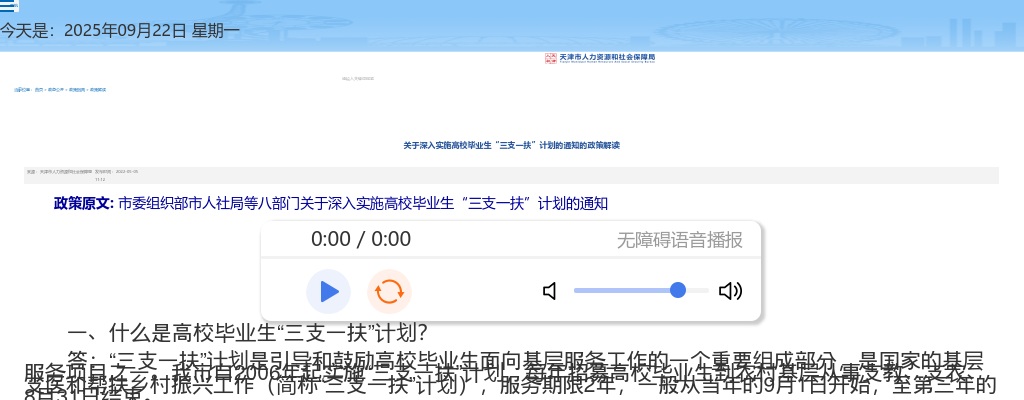Click the unfilled right end of volume track
Image resolution: width=1024 pixels, height=400 pixels.
pos(699,290)
